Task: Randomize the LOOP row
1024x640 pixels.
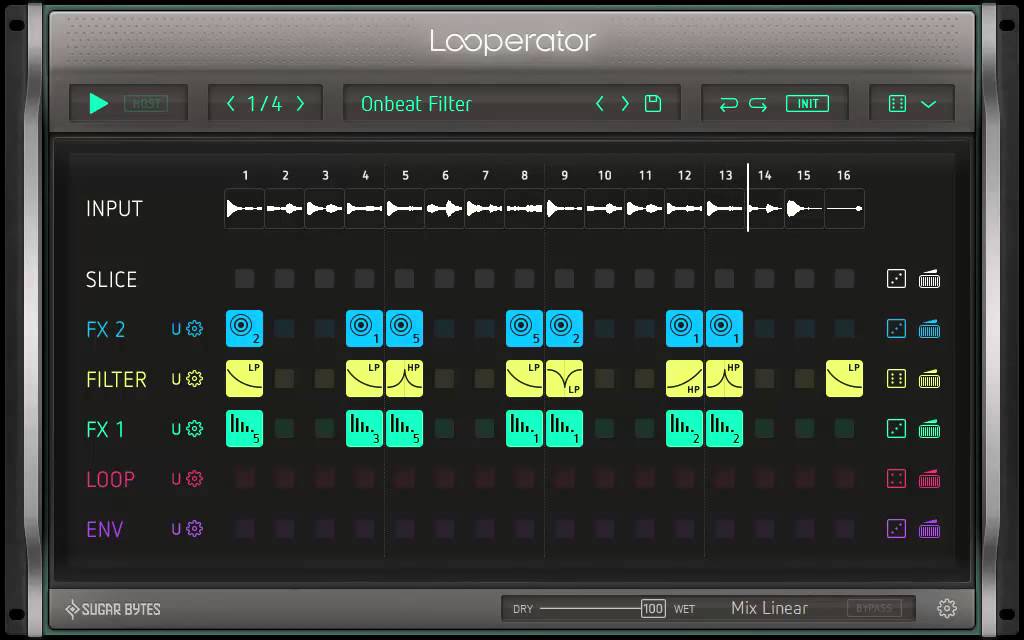Action: coord(897,479)
